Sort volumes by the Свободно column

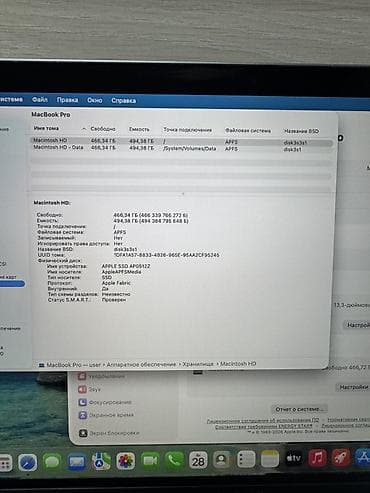(x=103, y=129)
